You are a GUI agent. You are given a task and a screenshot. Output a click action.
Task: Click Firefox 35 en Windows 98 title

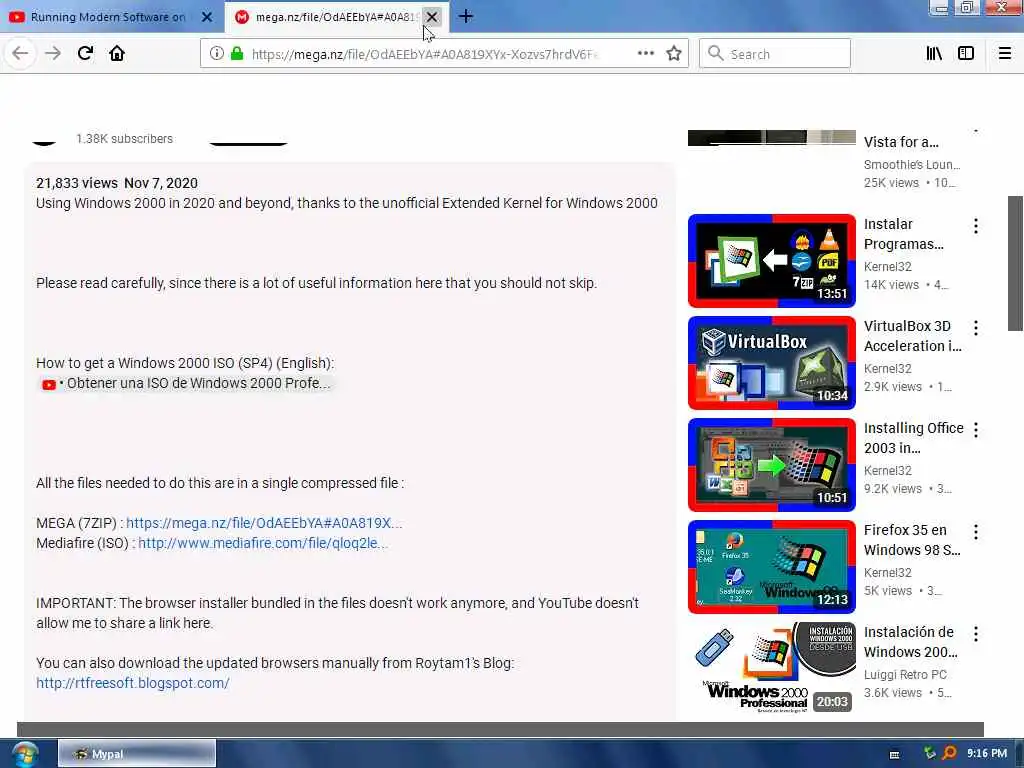(x=912, y=539)
